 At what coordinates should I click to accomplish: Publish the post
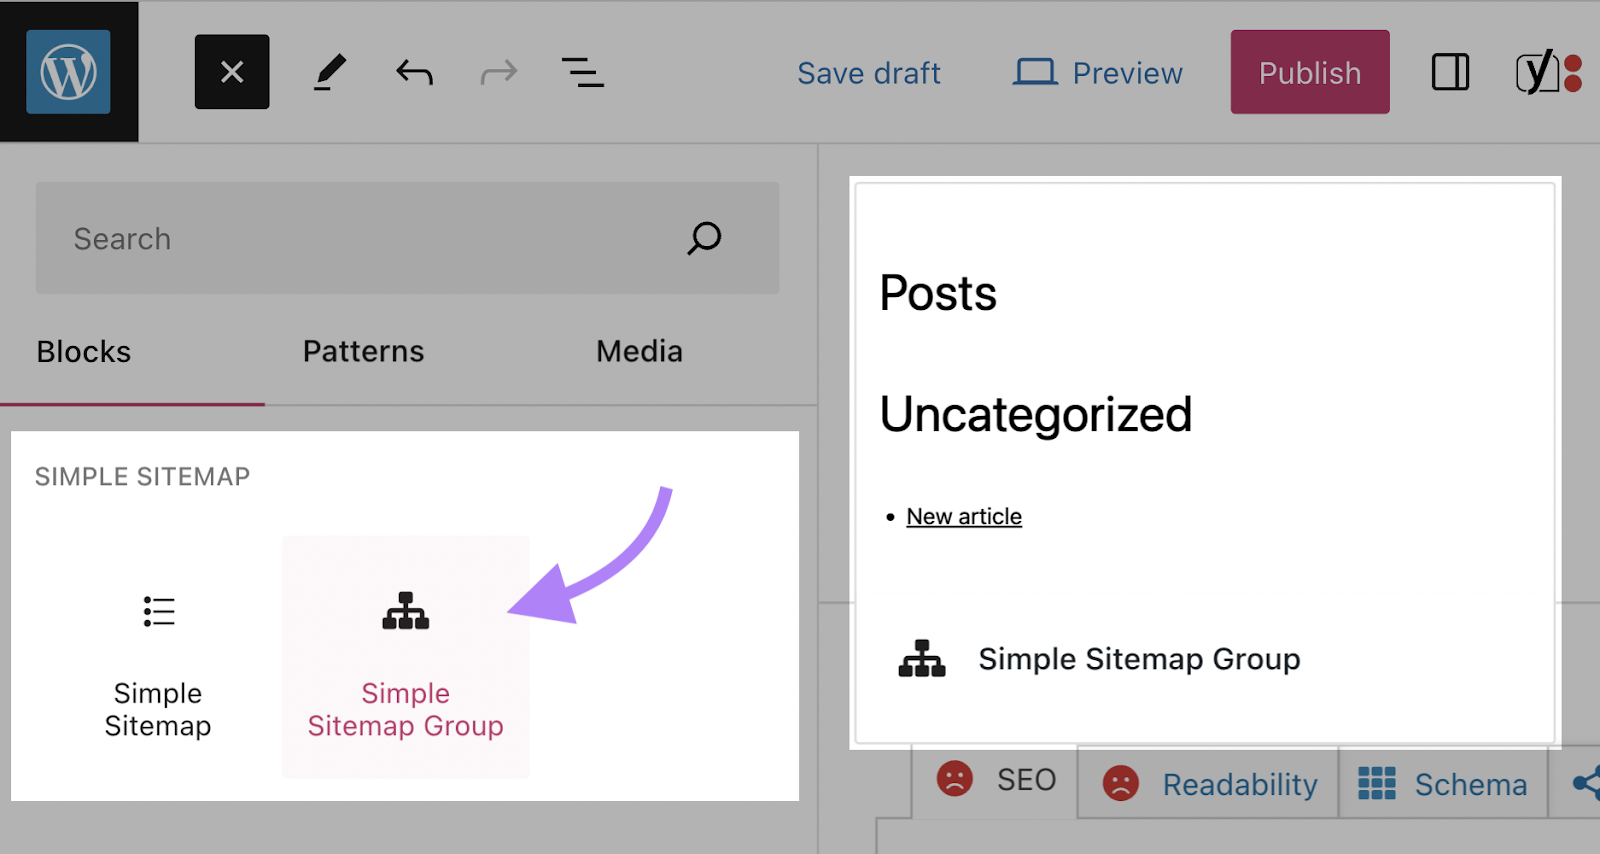pos(1310,72)
